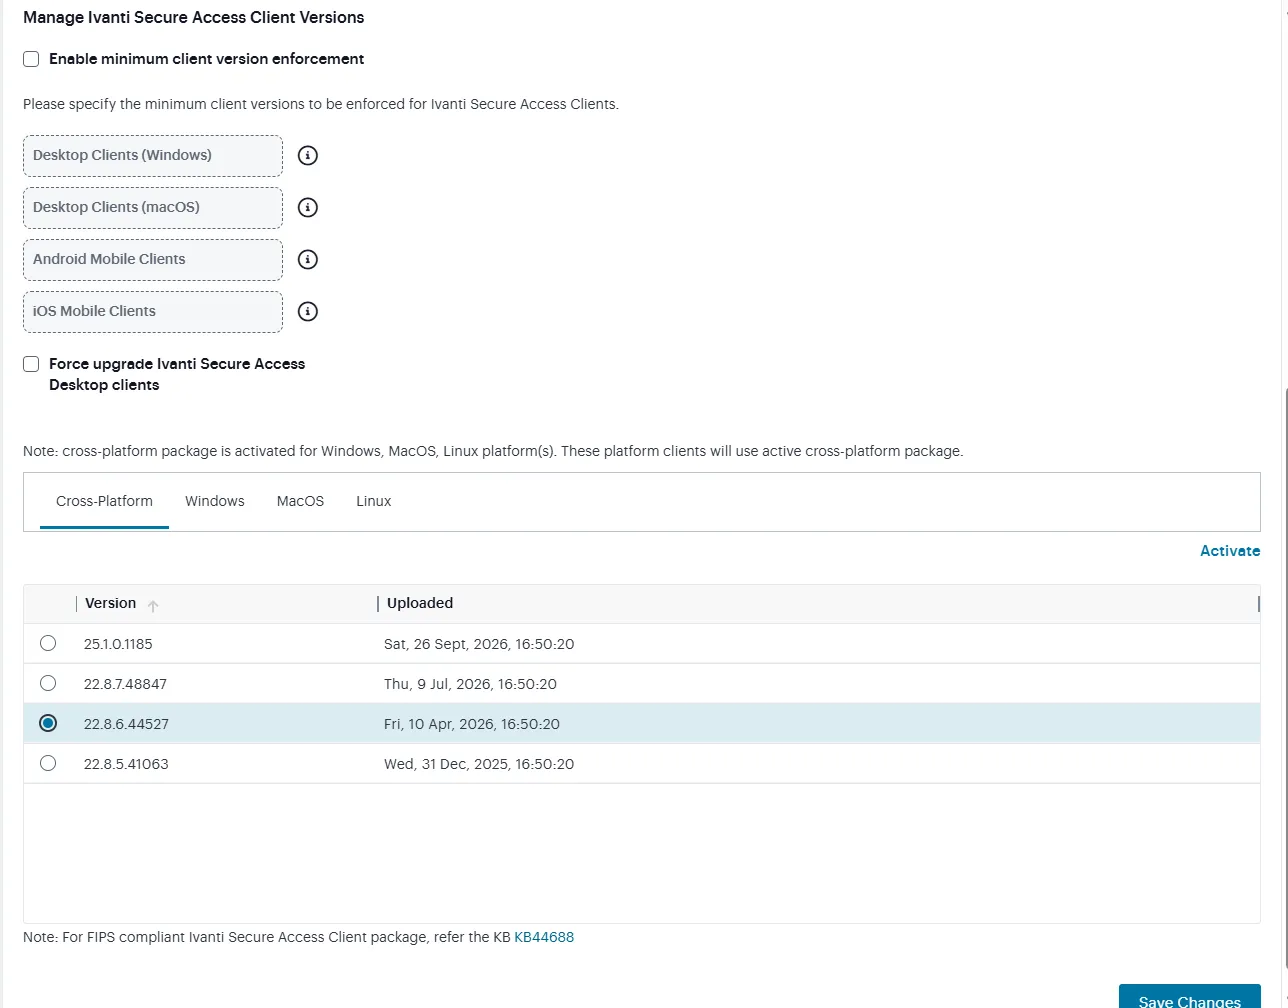The image size is (1288, 1008).
Task: Enable minimum client version enforcement checkbox
Action: [31, 59]
